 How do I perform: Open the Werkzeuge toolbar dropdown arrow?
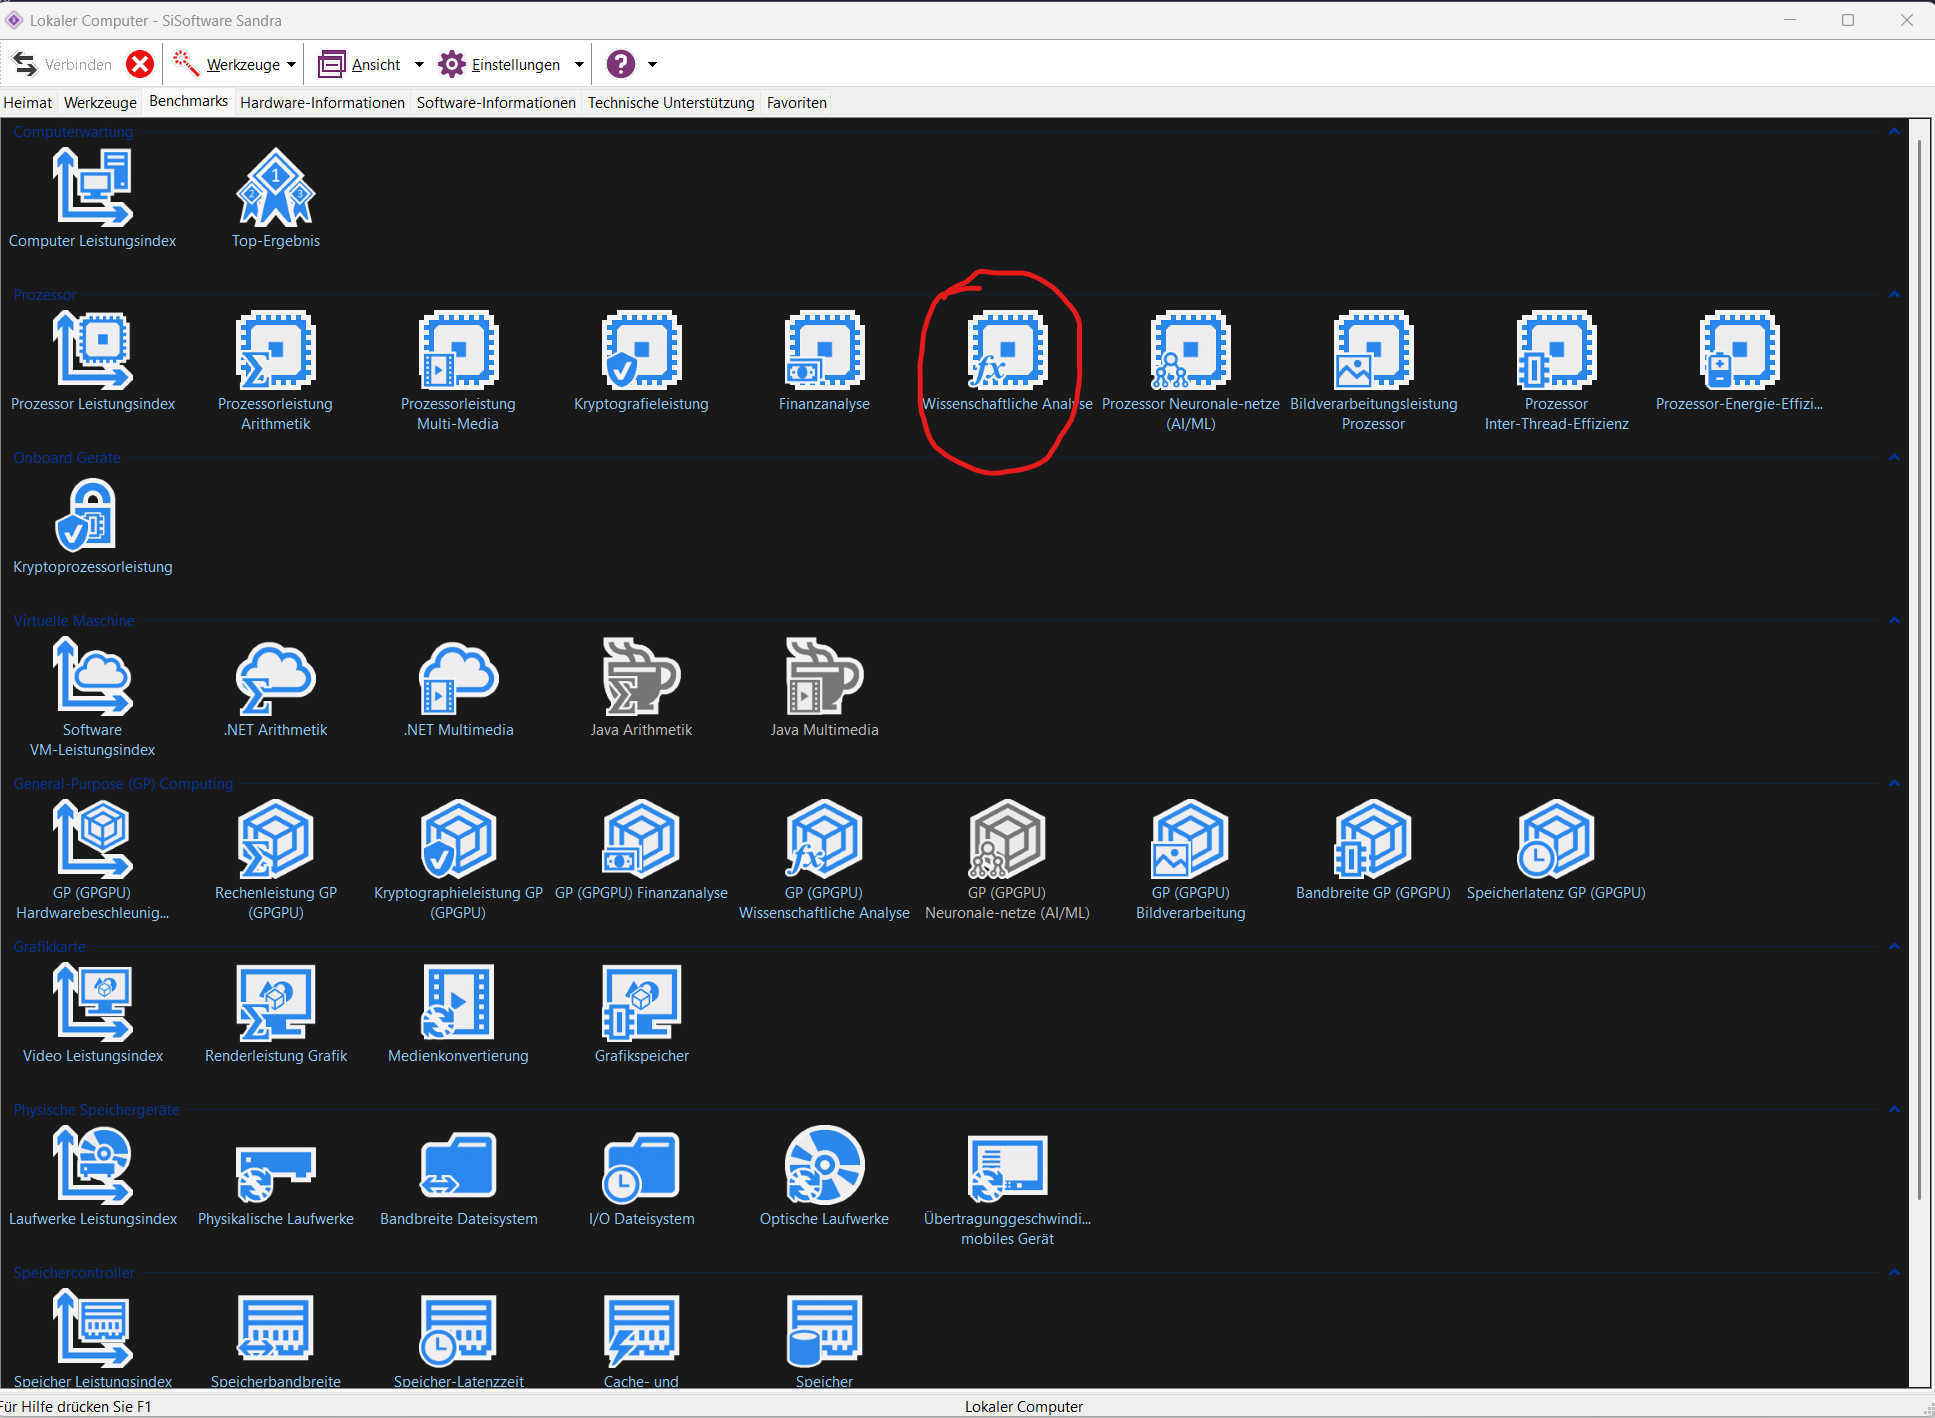(x=292, y=65)
